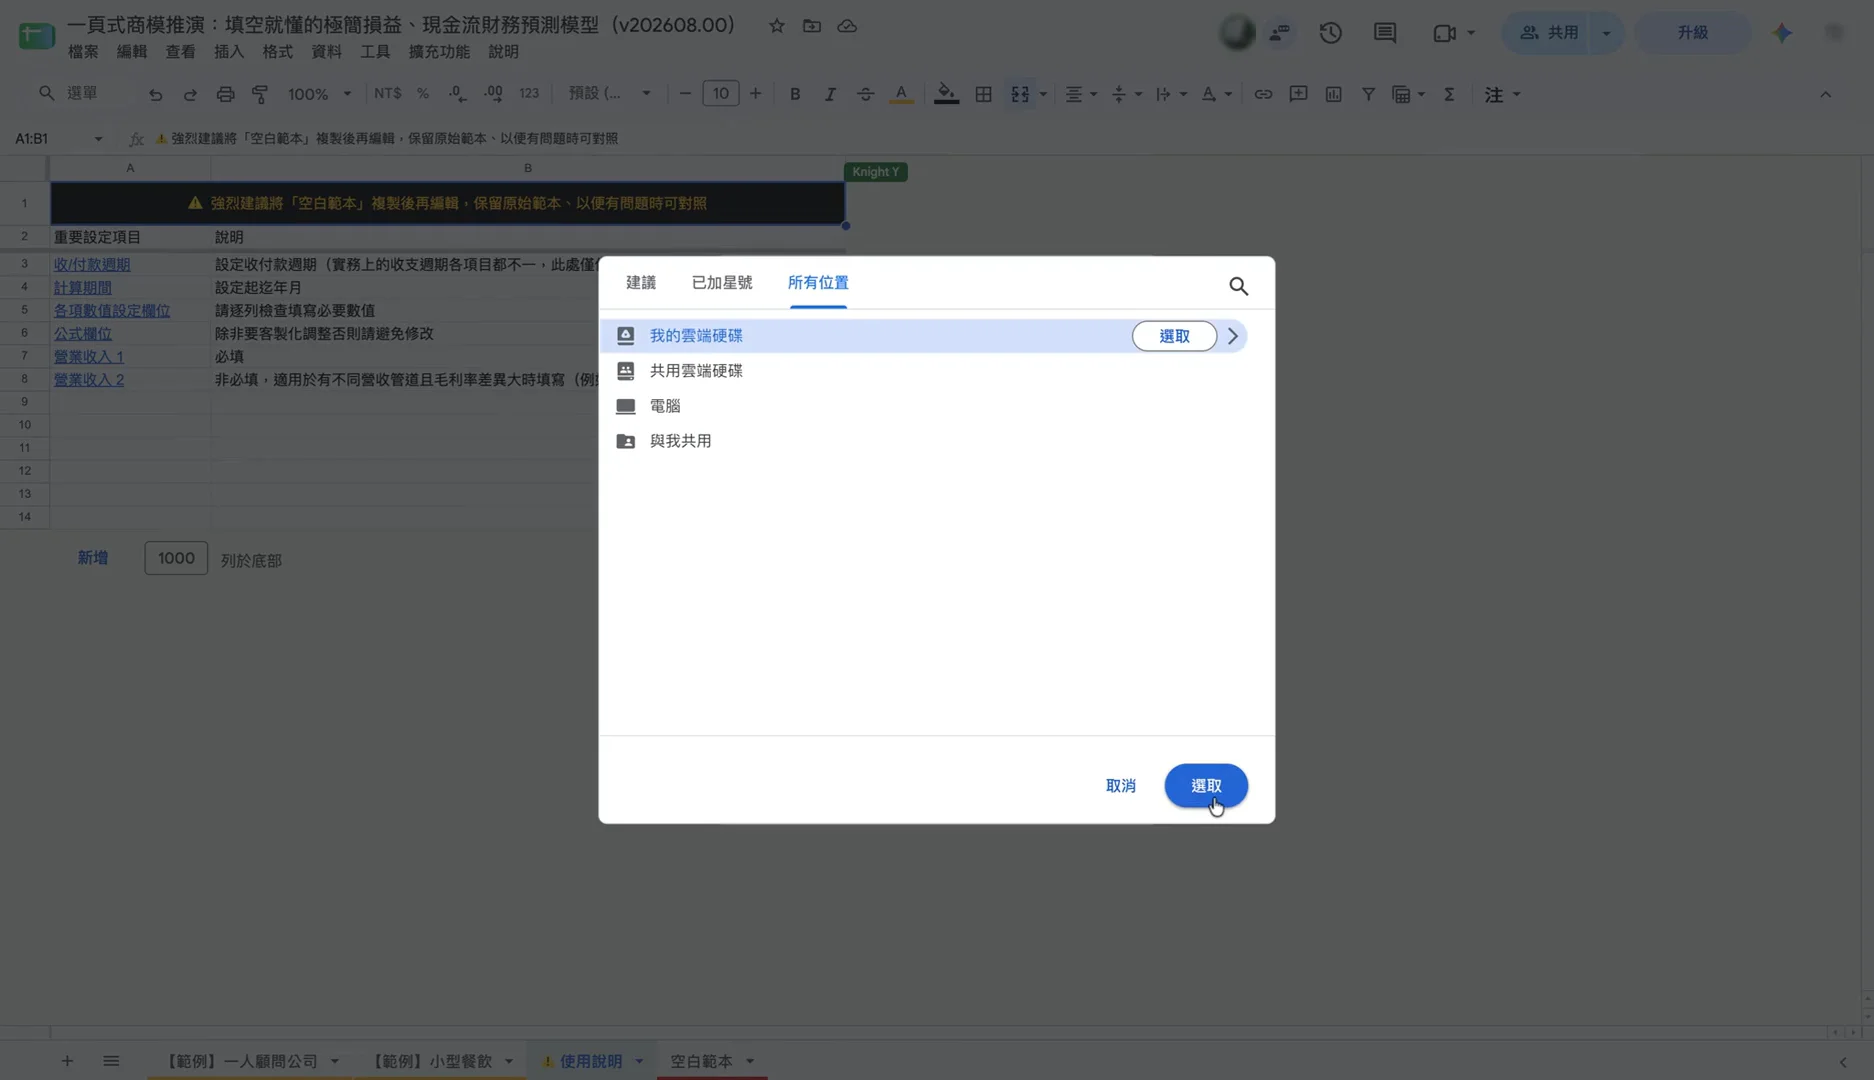This screenshot has height=1080, width=1874.
Task: Click the 共用 share button
Action: coord(1549,33)
